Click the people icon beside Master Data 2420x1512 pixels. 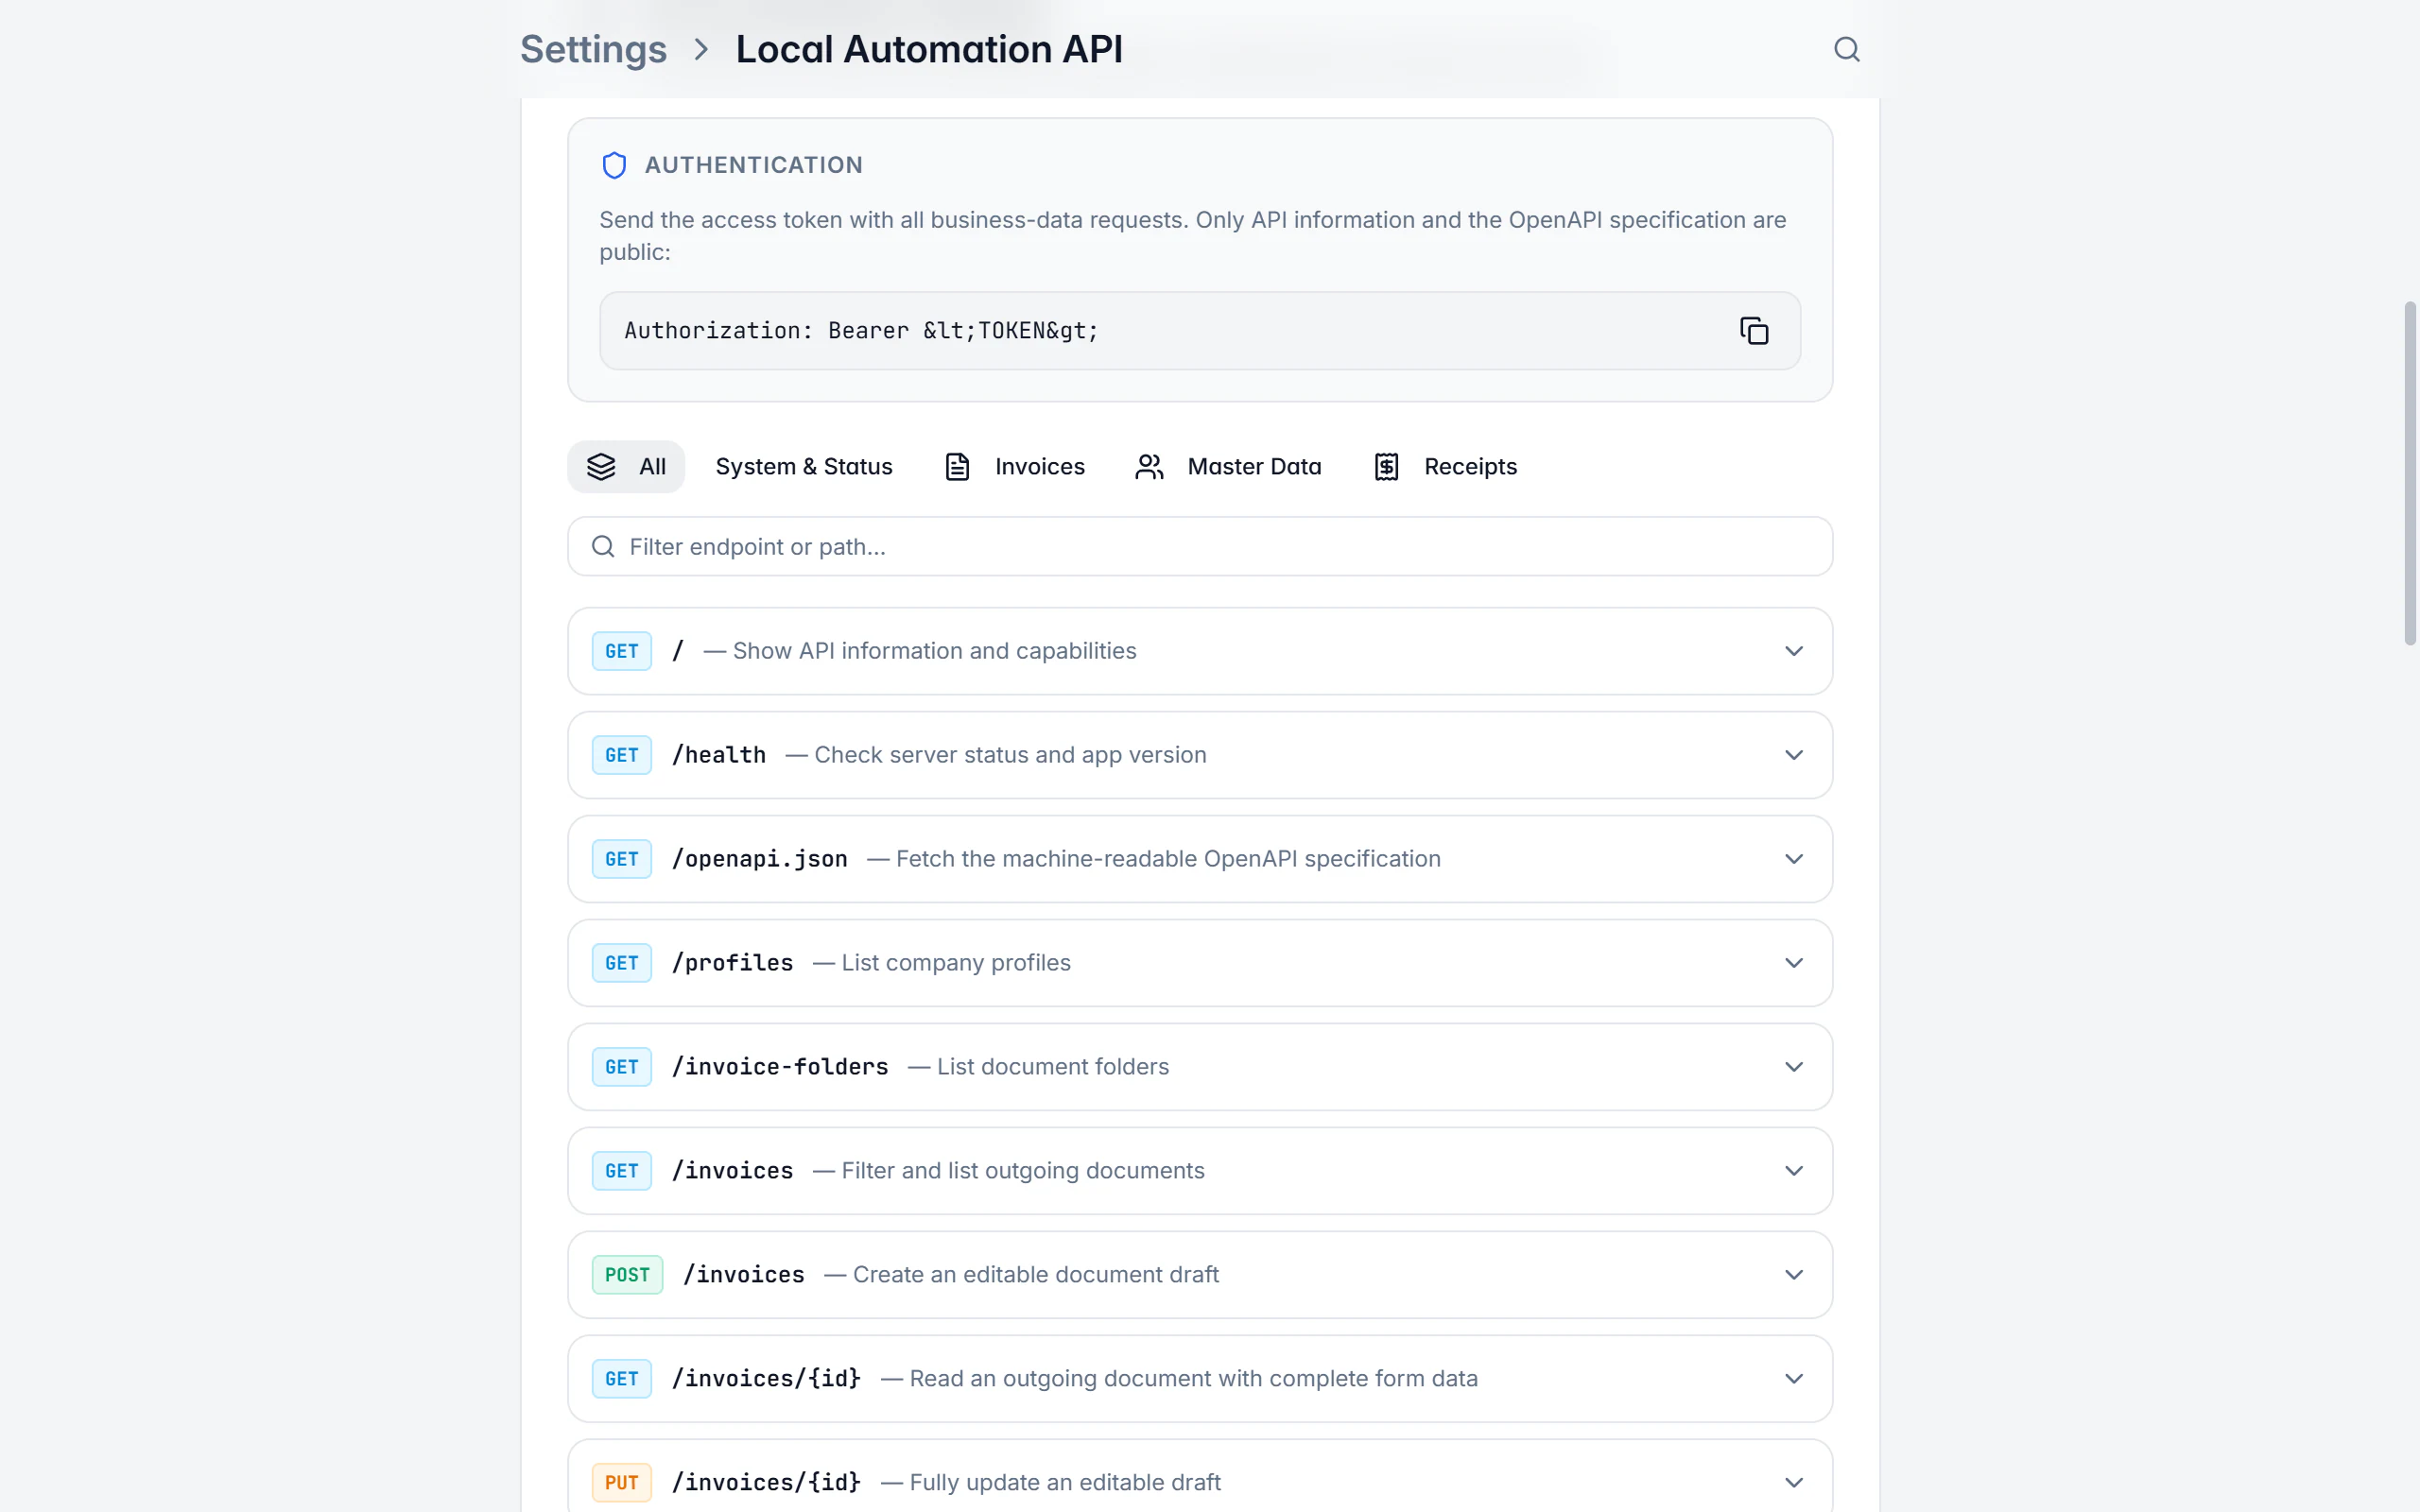coord(1149,467)
